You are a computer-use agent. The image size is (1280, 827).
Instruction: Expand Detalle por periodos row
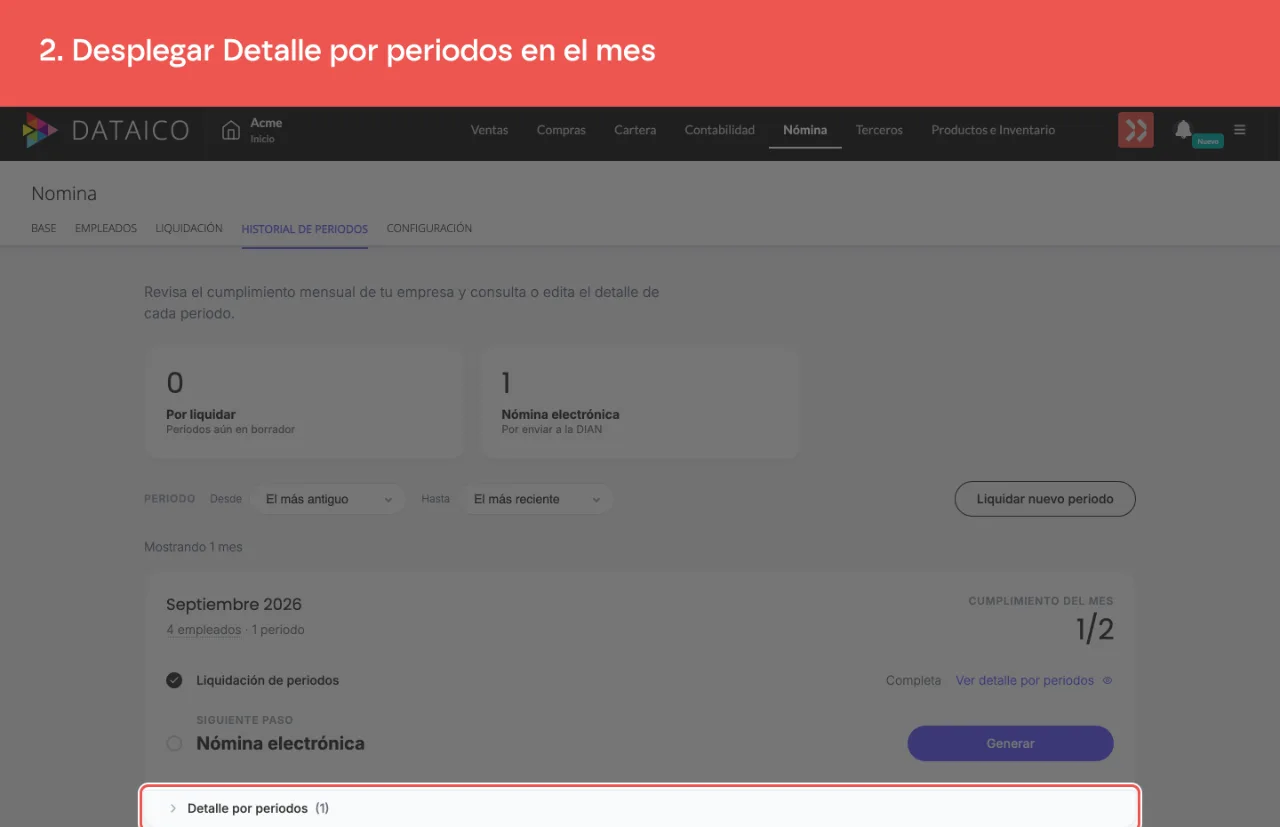[x=640, y=808]
